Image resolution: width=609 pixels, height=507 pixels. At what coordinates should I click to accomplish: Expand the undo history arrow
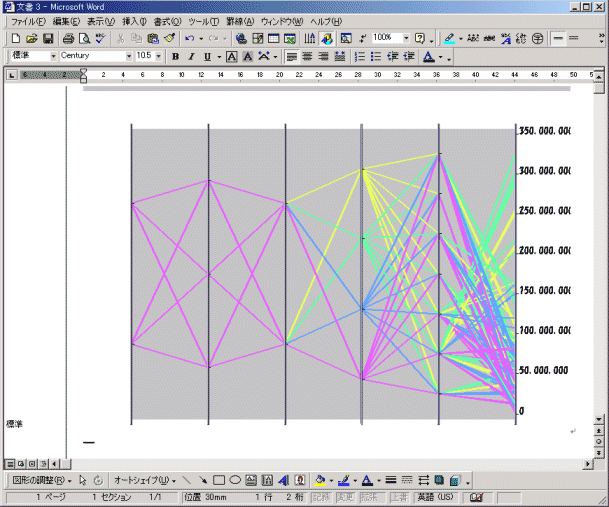pyautogui.click(x=201, y=38)
